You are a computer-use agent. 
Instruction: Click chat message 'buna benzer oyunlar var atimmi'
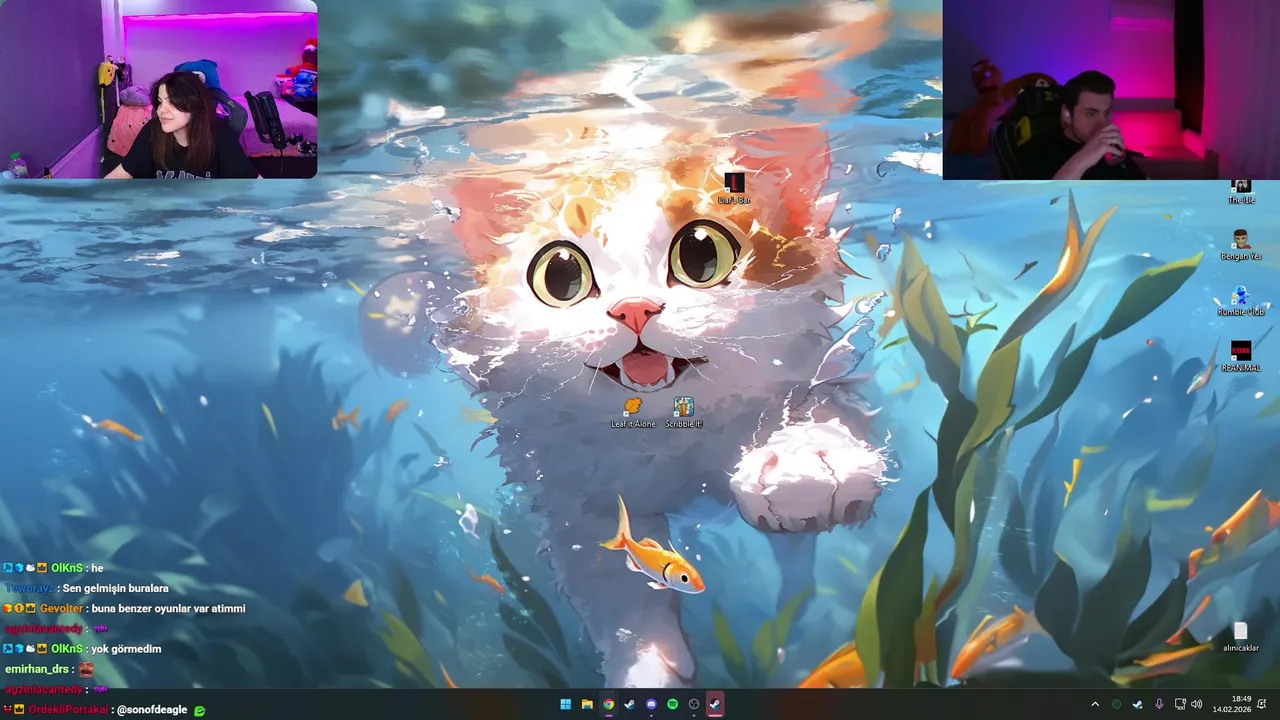click(170, 608)
